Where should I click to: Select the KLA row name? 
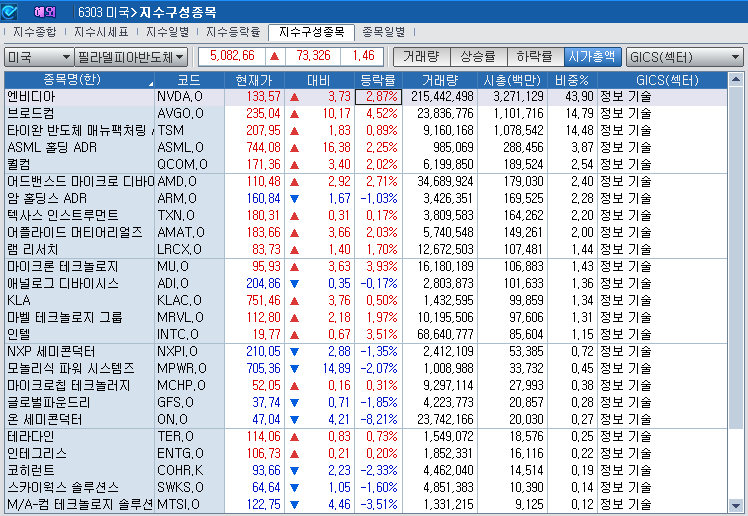pyautogui.click(x=19, y=300)
